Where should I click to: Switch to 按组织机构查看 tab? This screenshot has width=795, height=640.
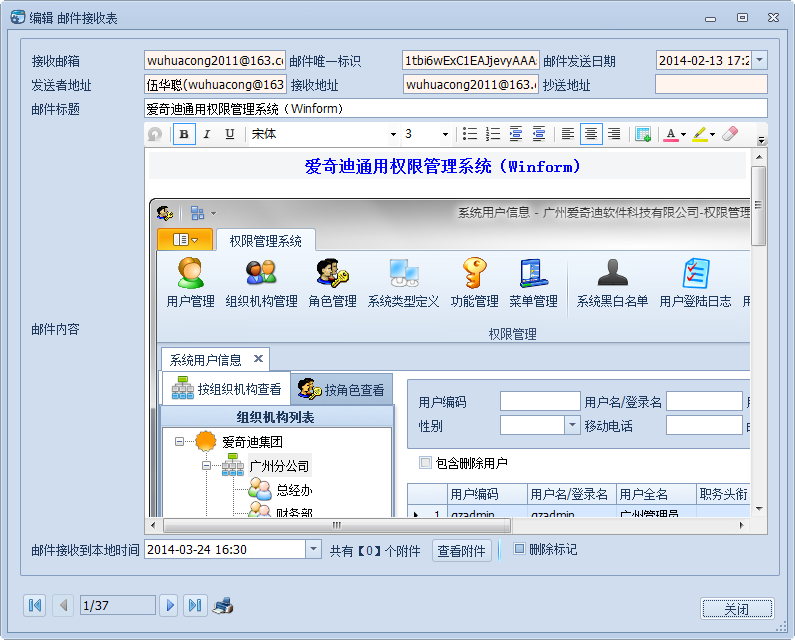pyautogui.click(x=227, y=389)
